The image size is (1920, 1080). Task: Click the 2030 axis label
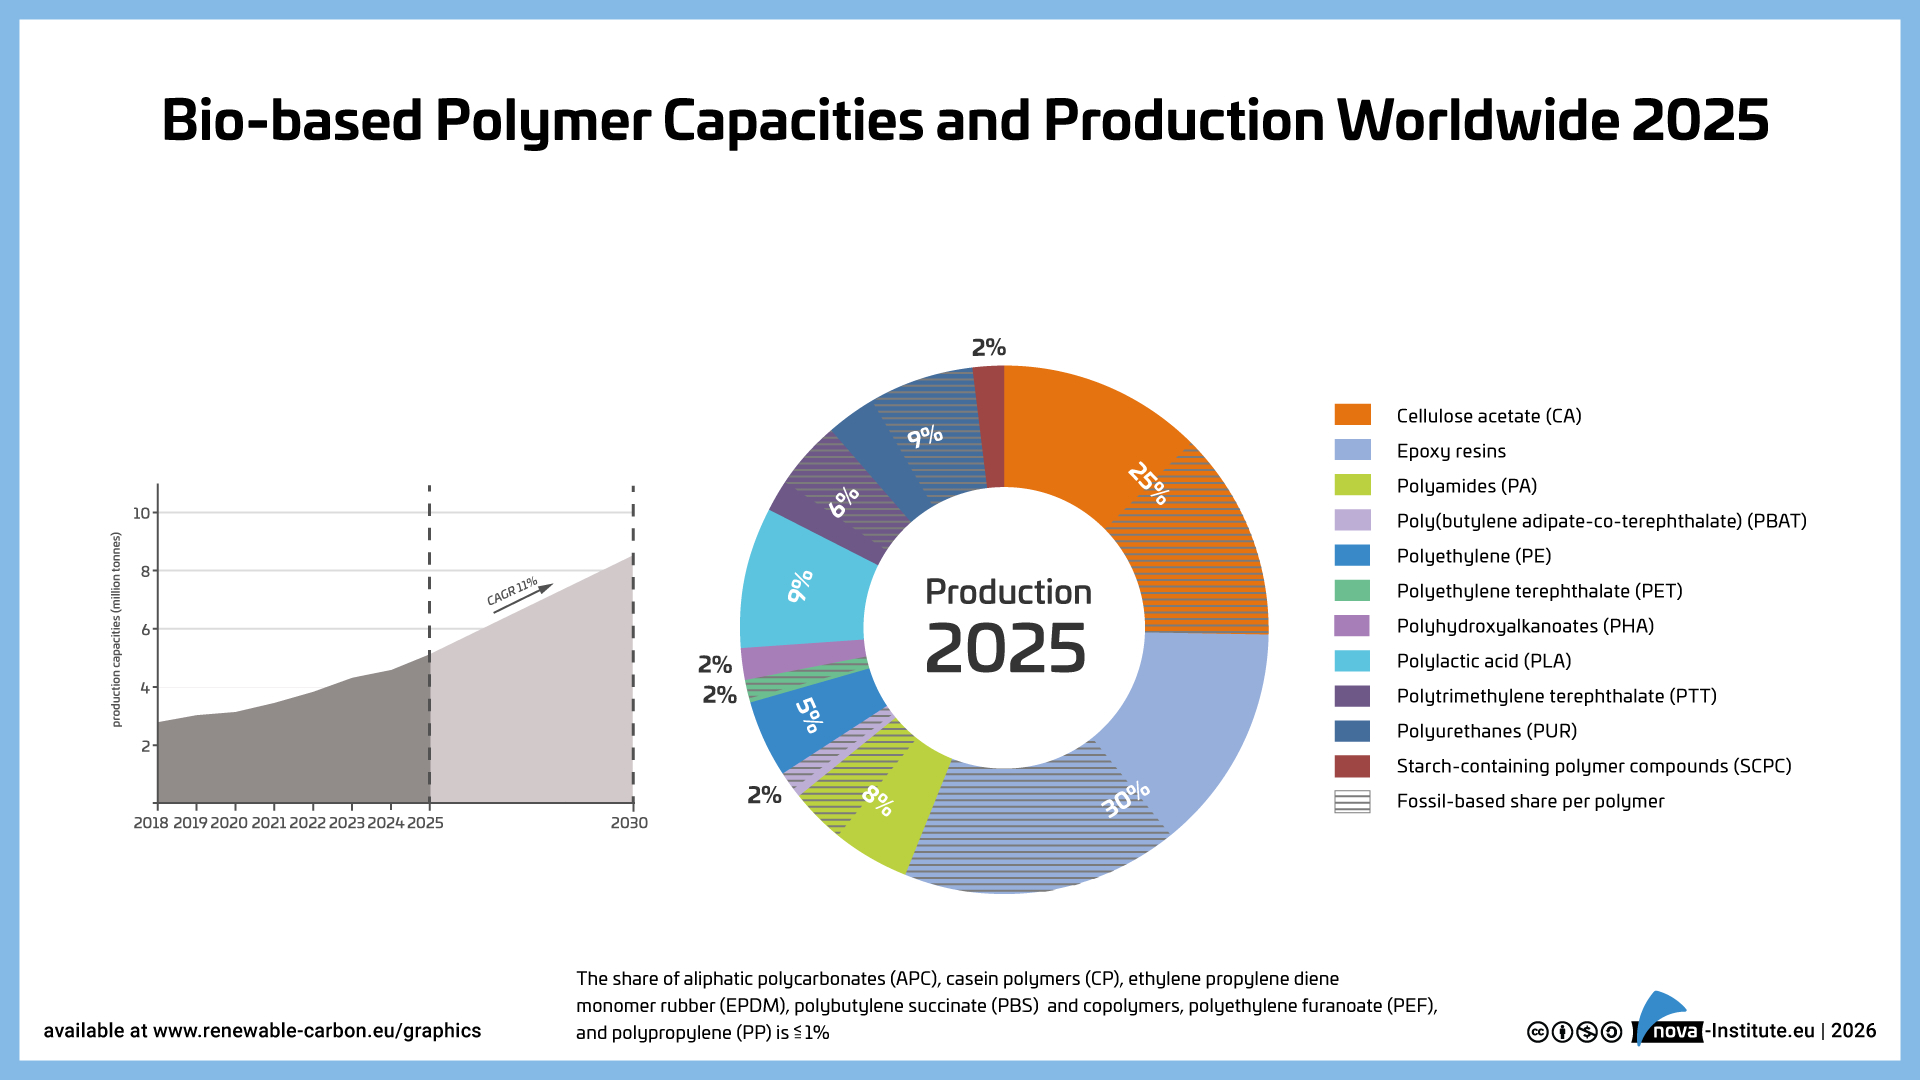[629, 823]
